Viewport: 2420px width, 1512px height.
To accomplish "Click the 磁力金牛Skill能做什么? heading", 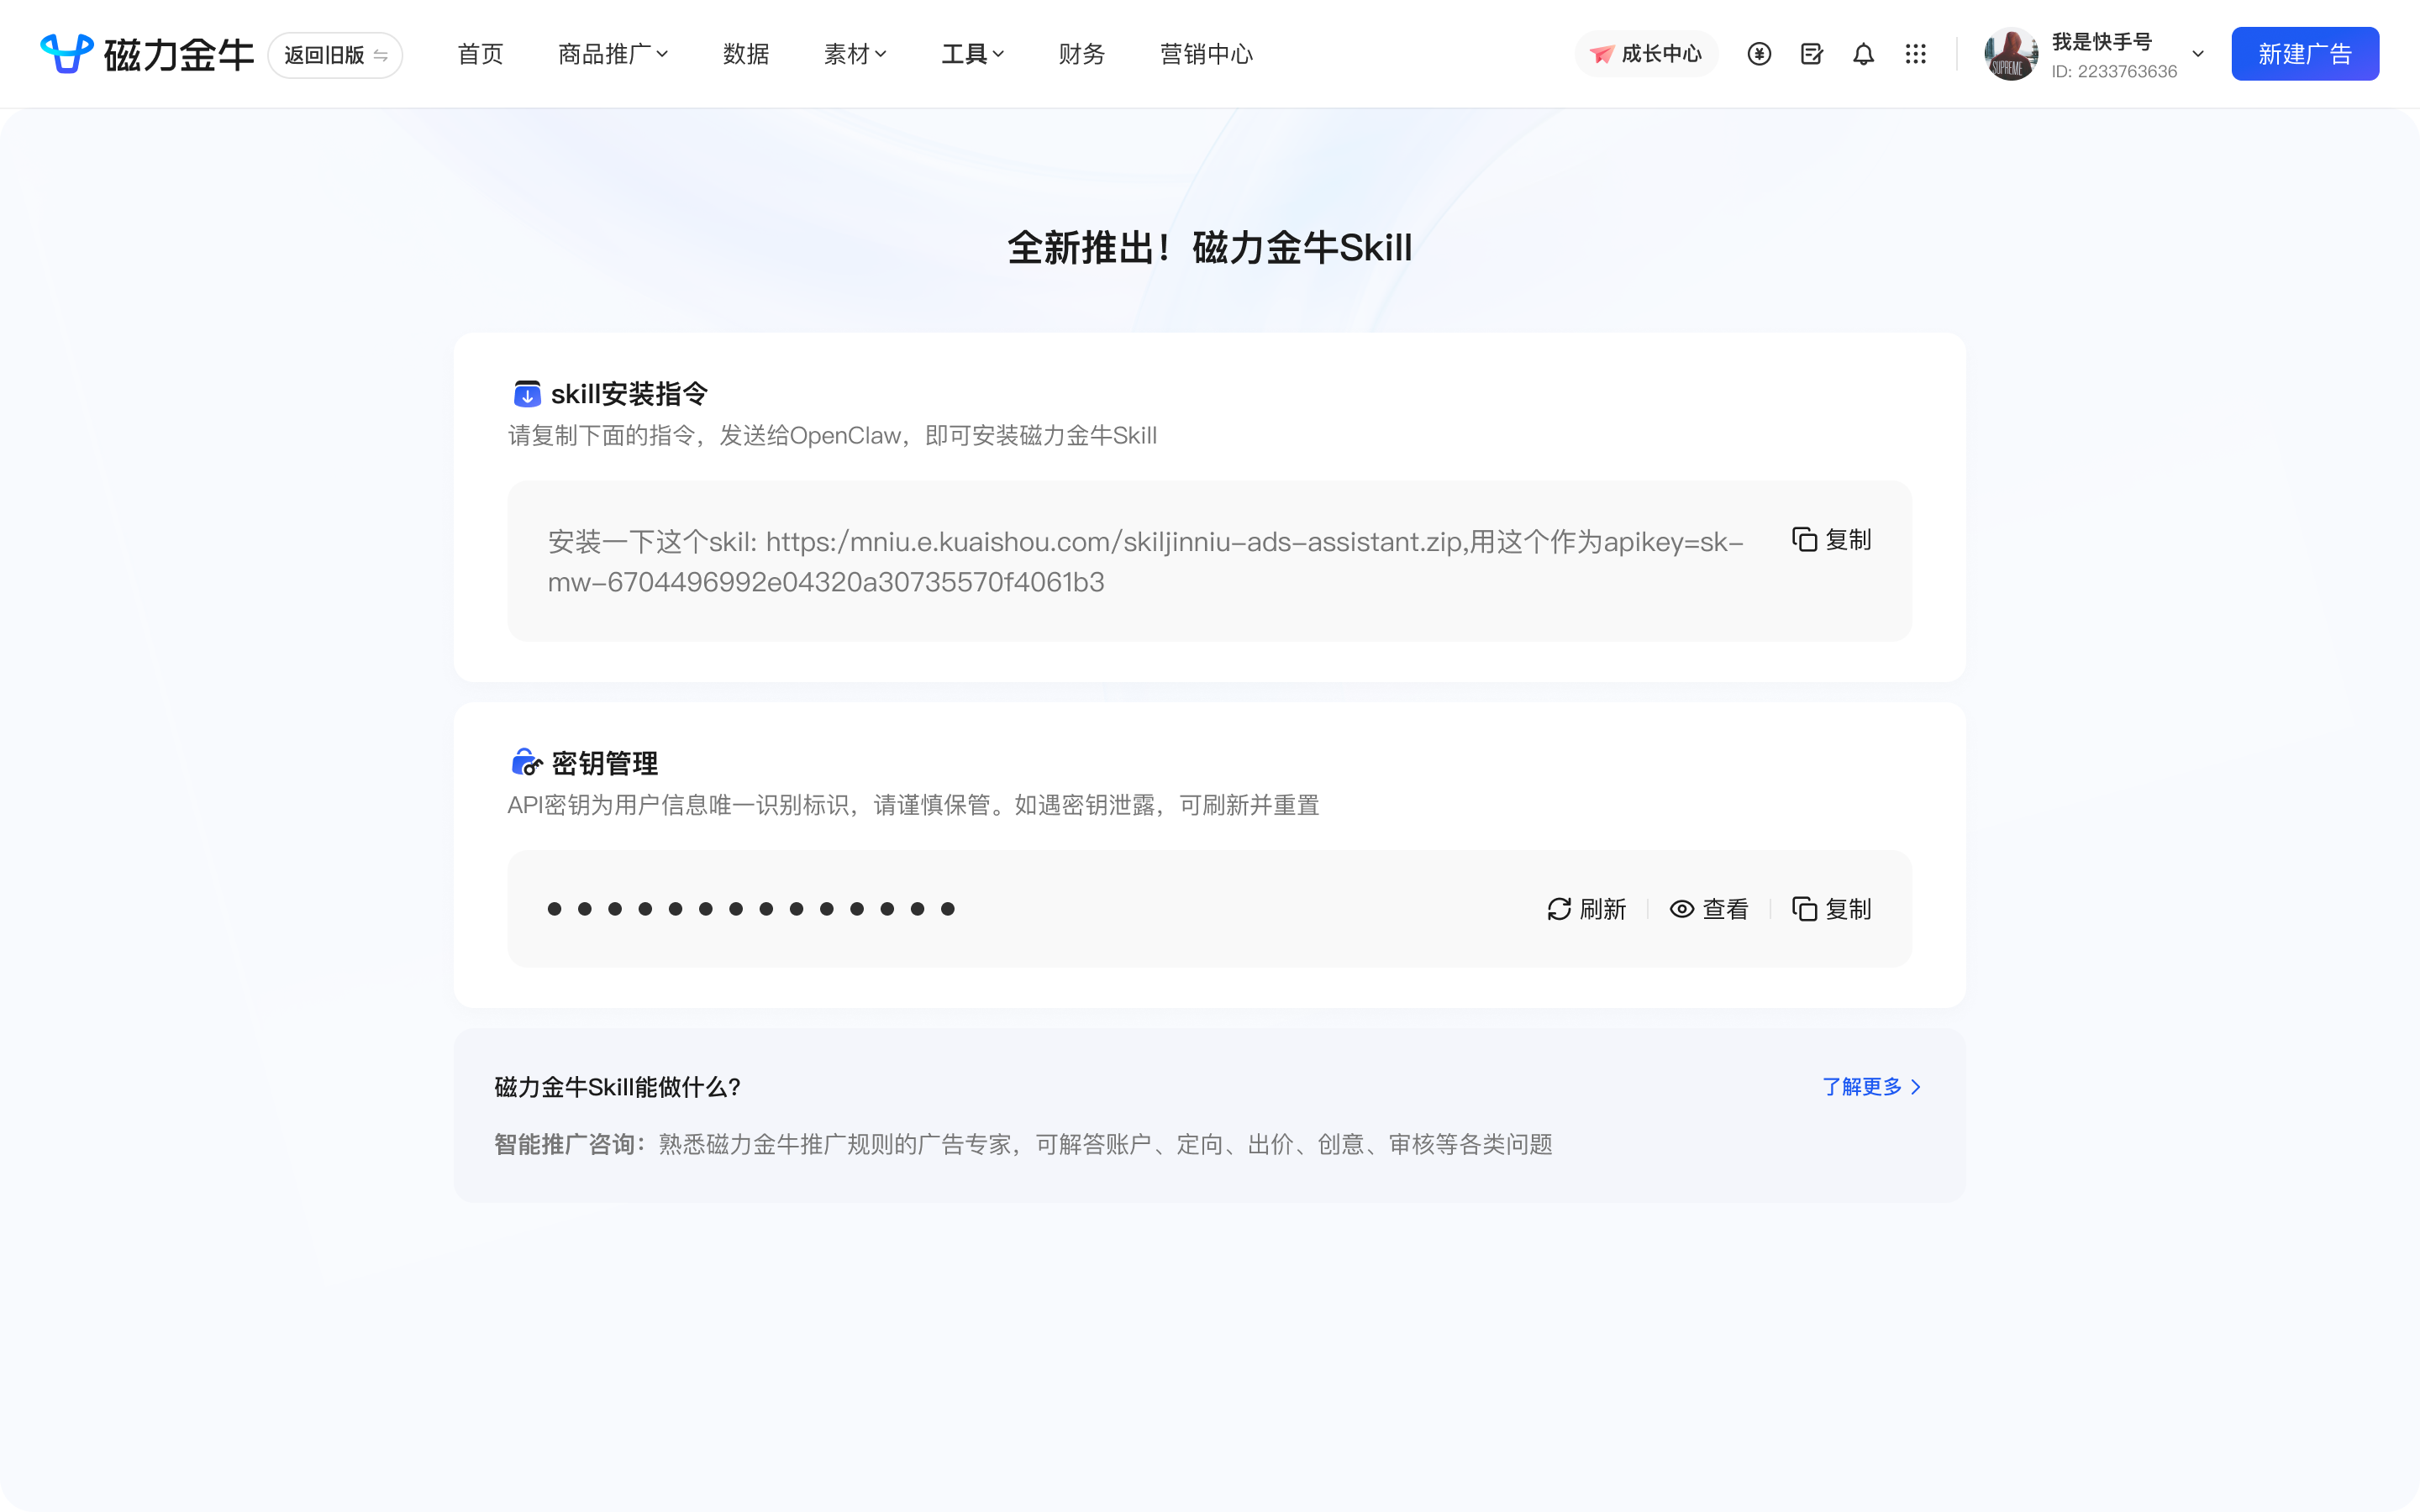I will (617, 1087).
